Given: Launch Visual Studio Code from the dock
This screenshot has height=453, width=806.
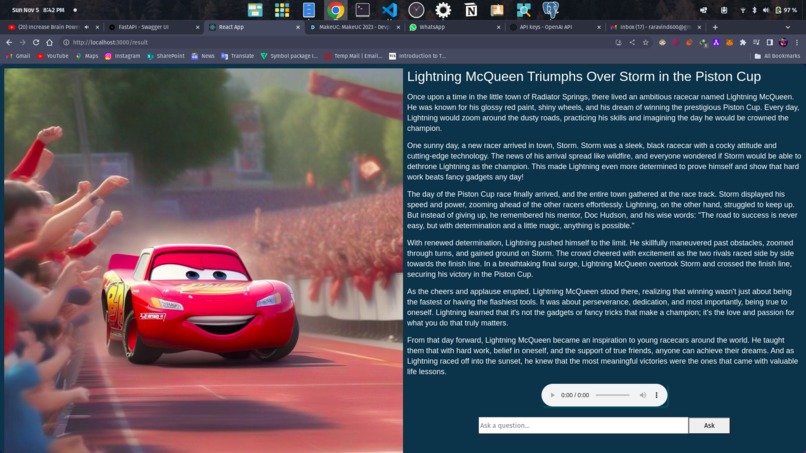Looking at the screenshot, I should [x=389, y=10].
